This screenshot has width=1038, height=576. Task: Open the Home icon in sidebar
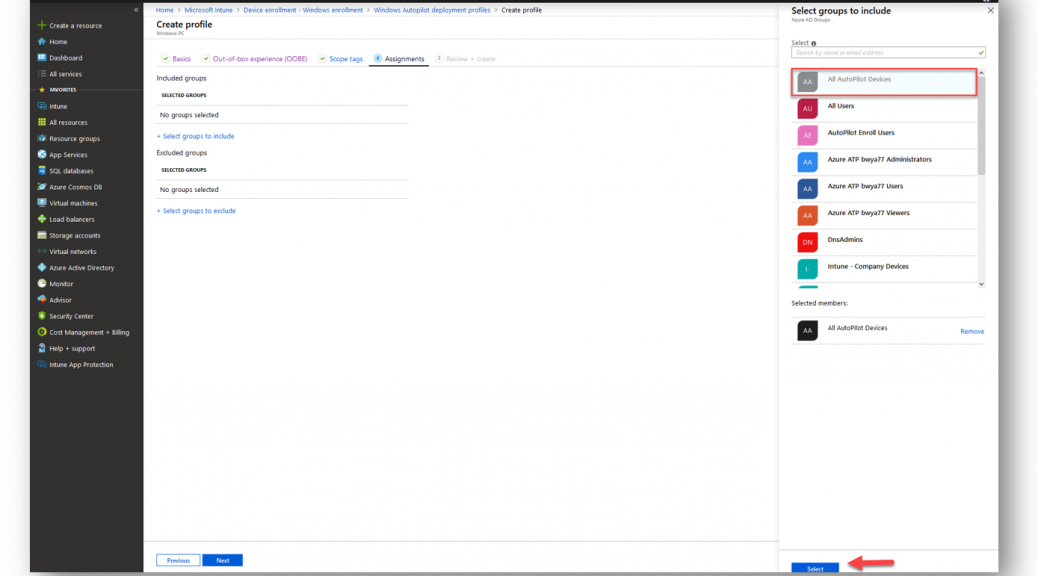click(x=42, y=41)
